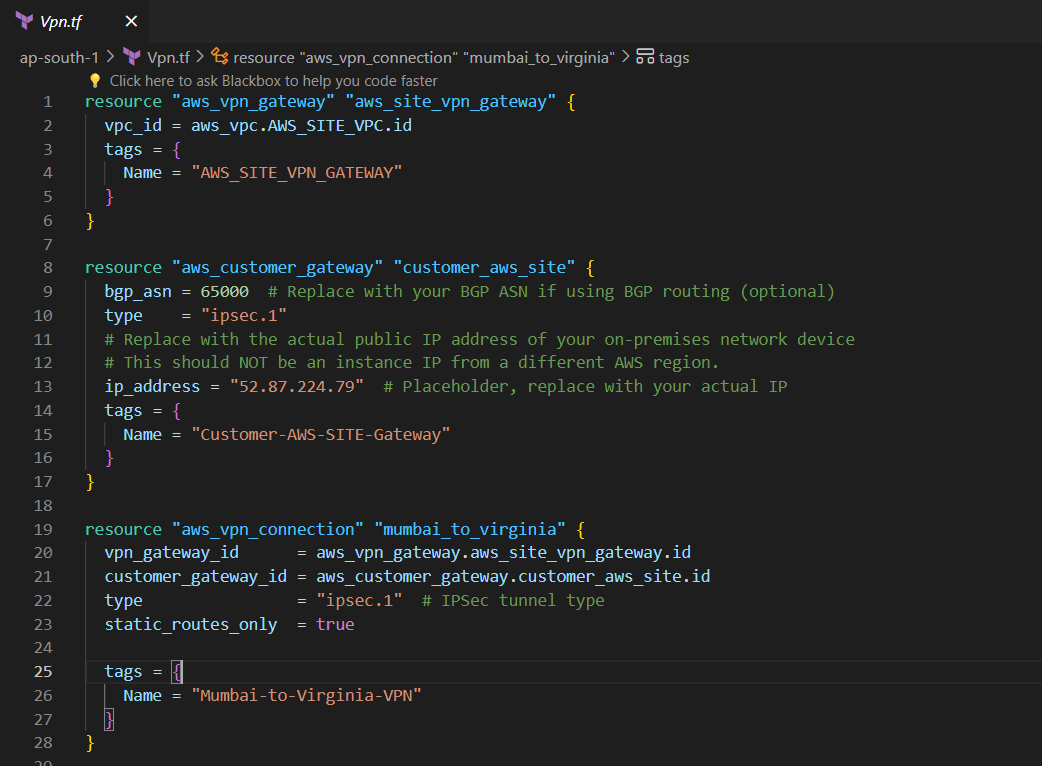Click the tags symbol icon in the breadcrumb
Viewport: 1042px width, 766px height.
[x=645, y=57]
